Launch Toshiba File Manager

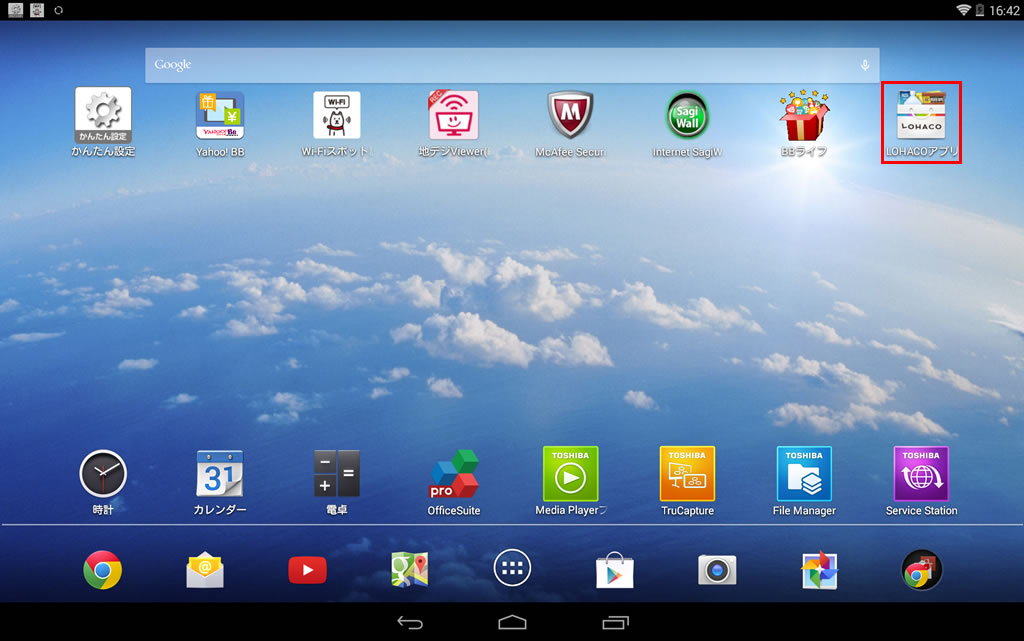coord(804,474)
